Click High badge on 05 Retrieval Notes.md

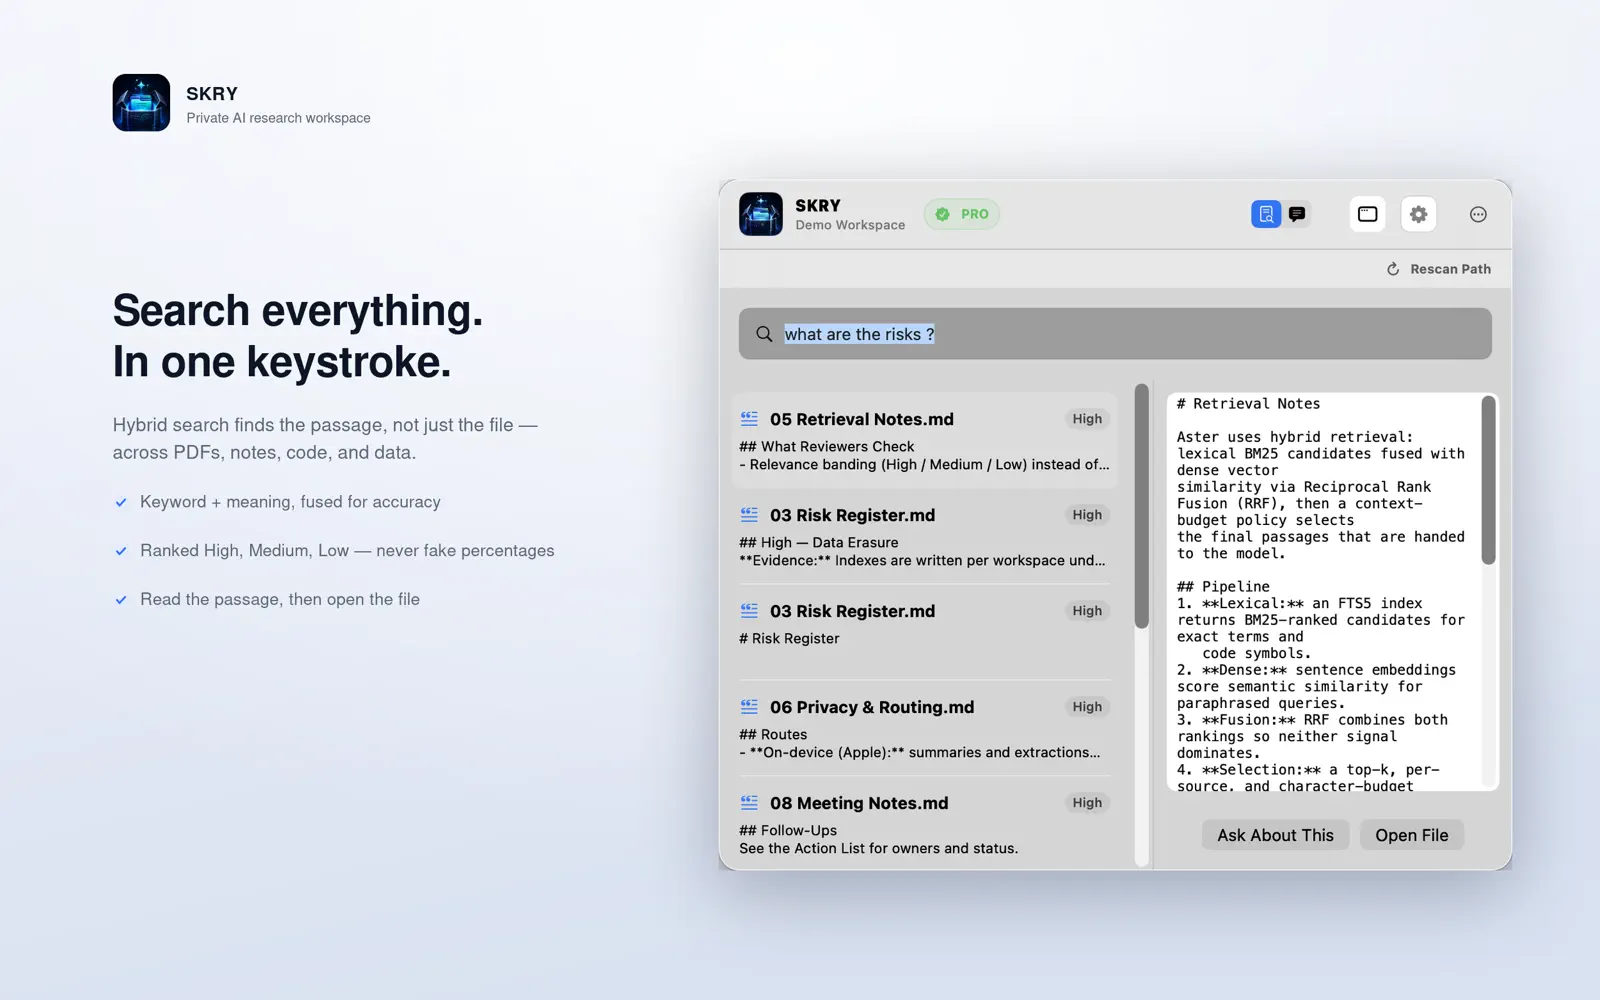1087,419
